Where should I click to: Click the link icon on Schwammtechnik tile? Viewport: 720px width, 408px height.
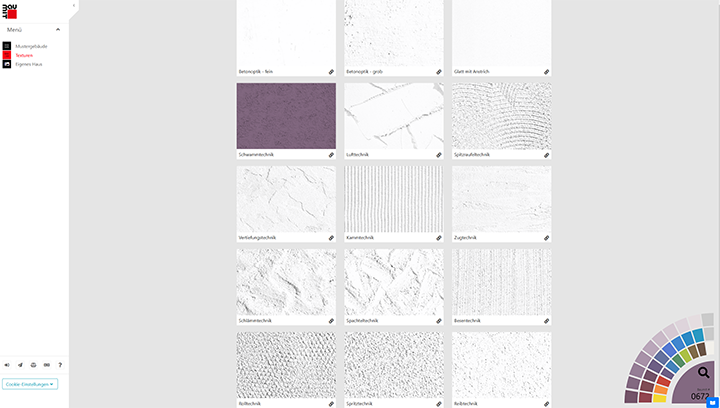(x=331, y=155)
